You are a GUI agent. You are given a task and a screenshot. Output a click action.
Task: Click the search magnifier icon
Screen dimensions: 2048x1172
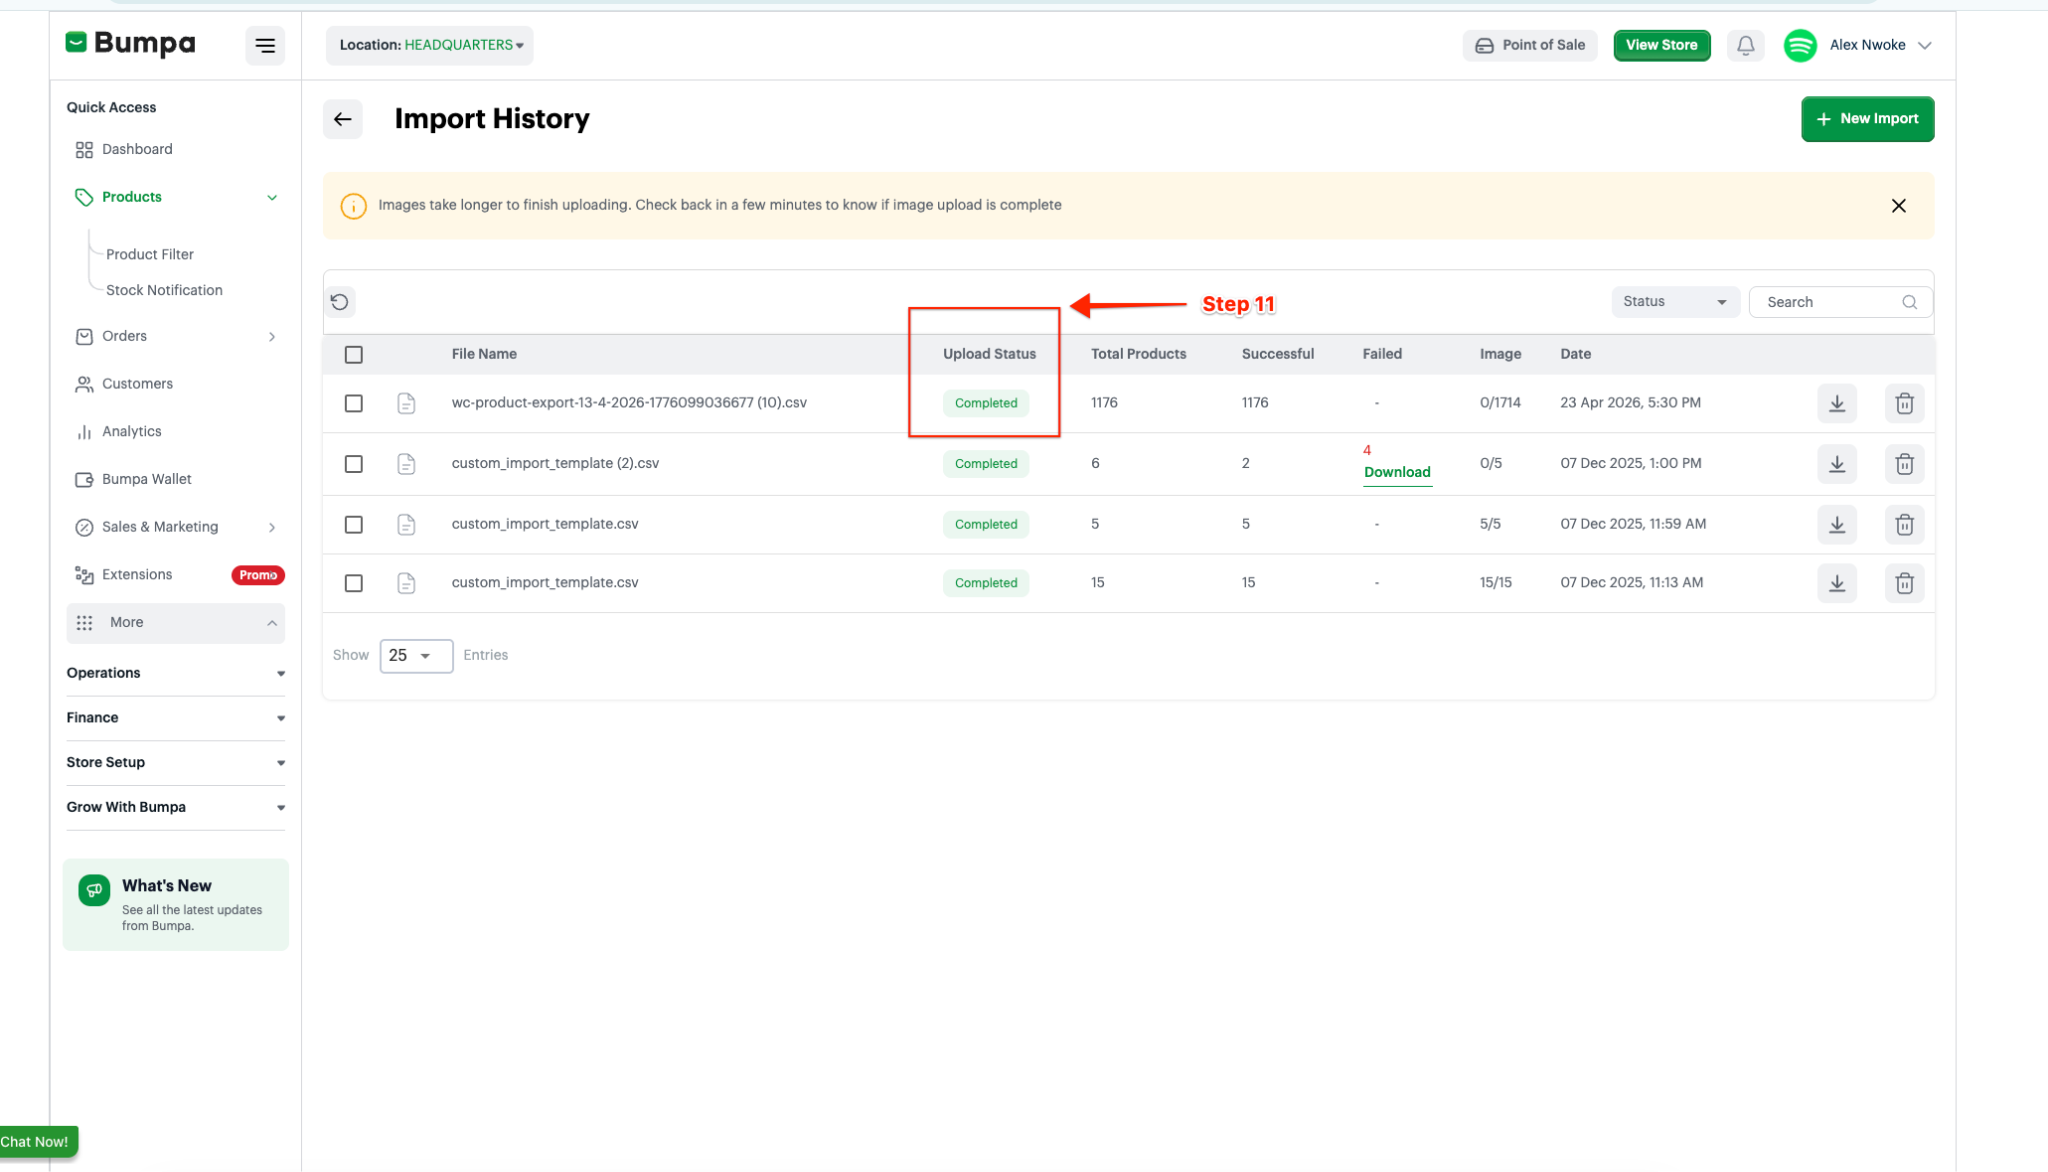click(1909, 302)
